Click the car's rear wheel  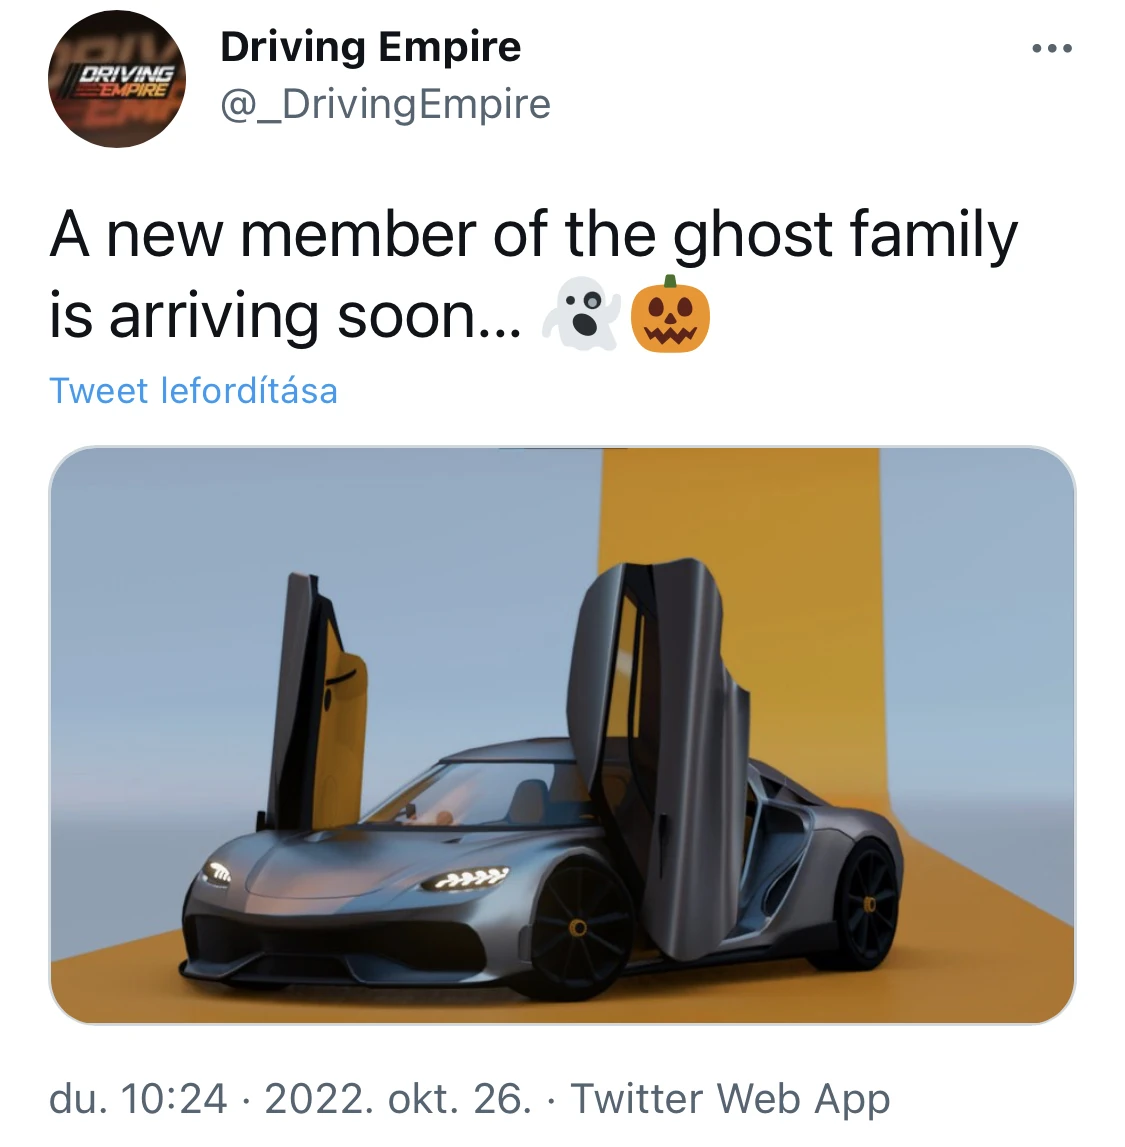tap(868, 905)
